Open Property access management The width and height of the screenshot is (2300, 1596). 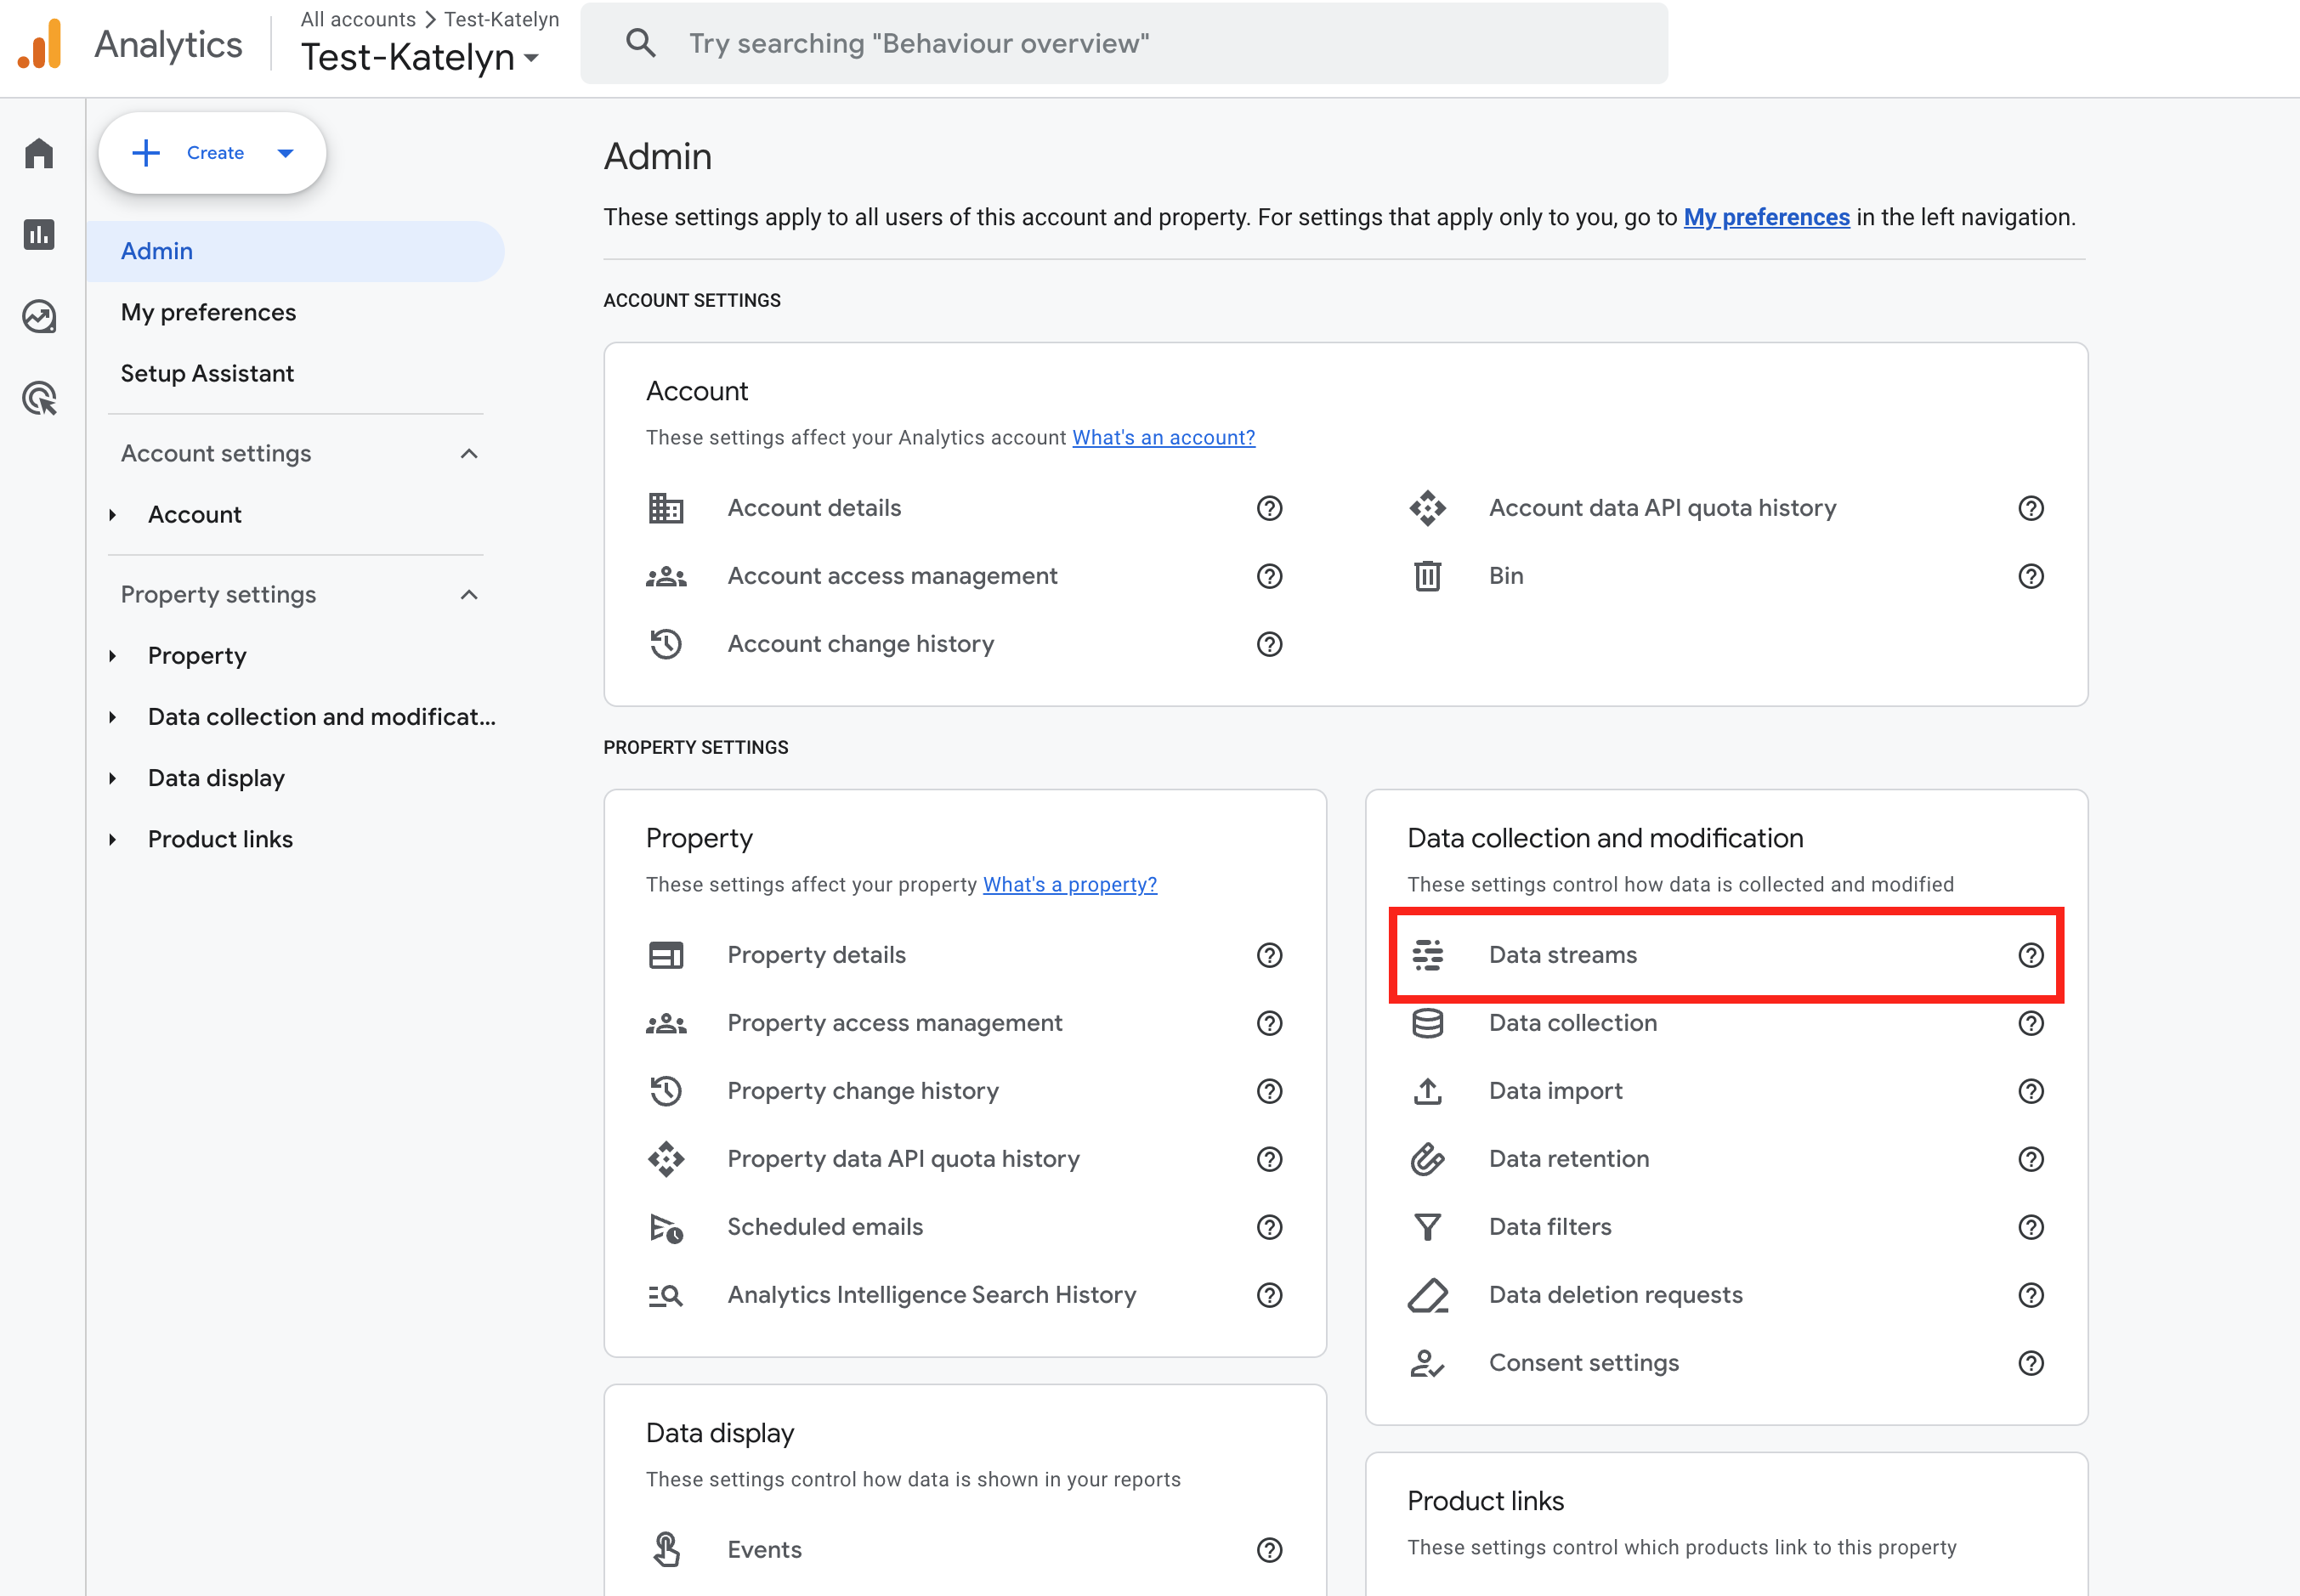point(895,1023)
